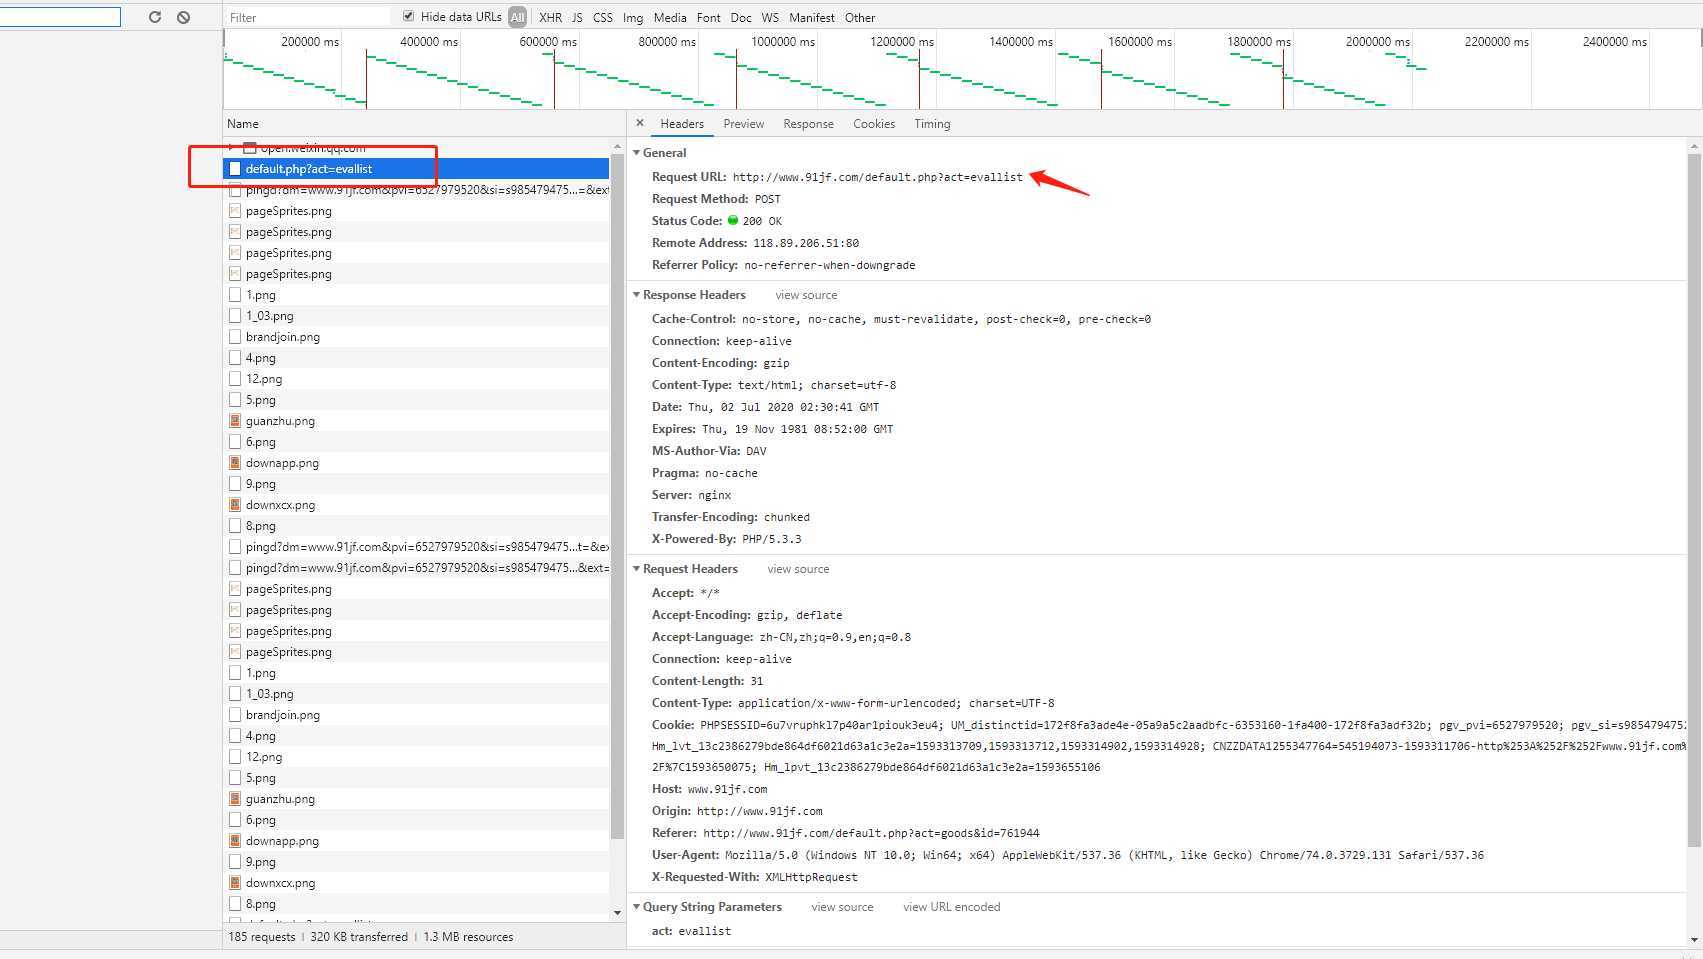
Task: Click the 2400000 ms timeline label
Action: (1615, 42)
